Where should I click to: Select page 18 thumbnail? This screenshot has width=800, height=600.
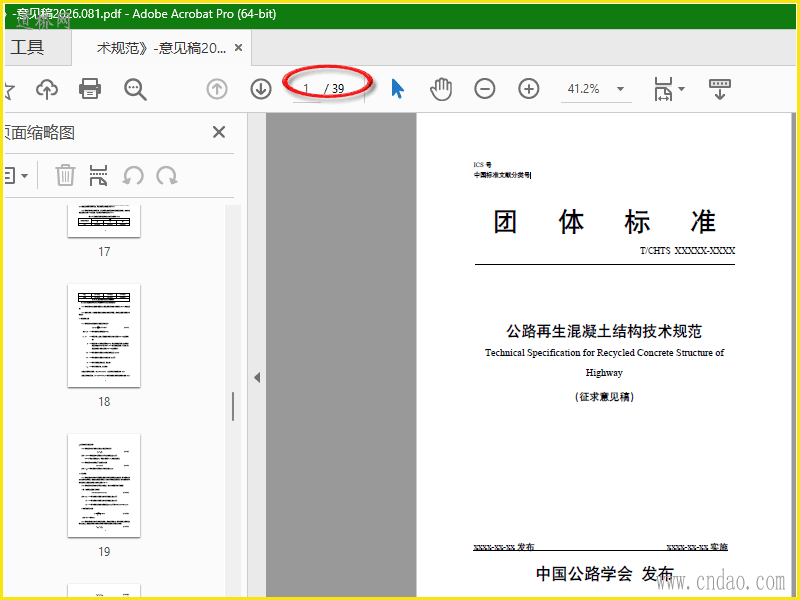(x=104, y=336)
